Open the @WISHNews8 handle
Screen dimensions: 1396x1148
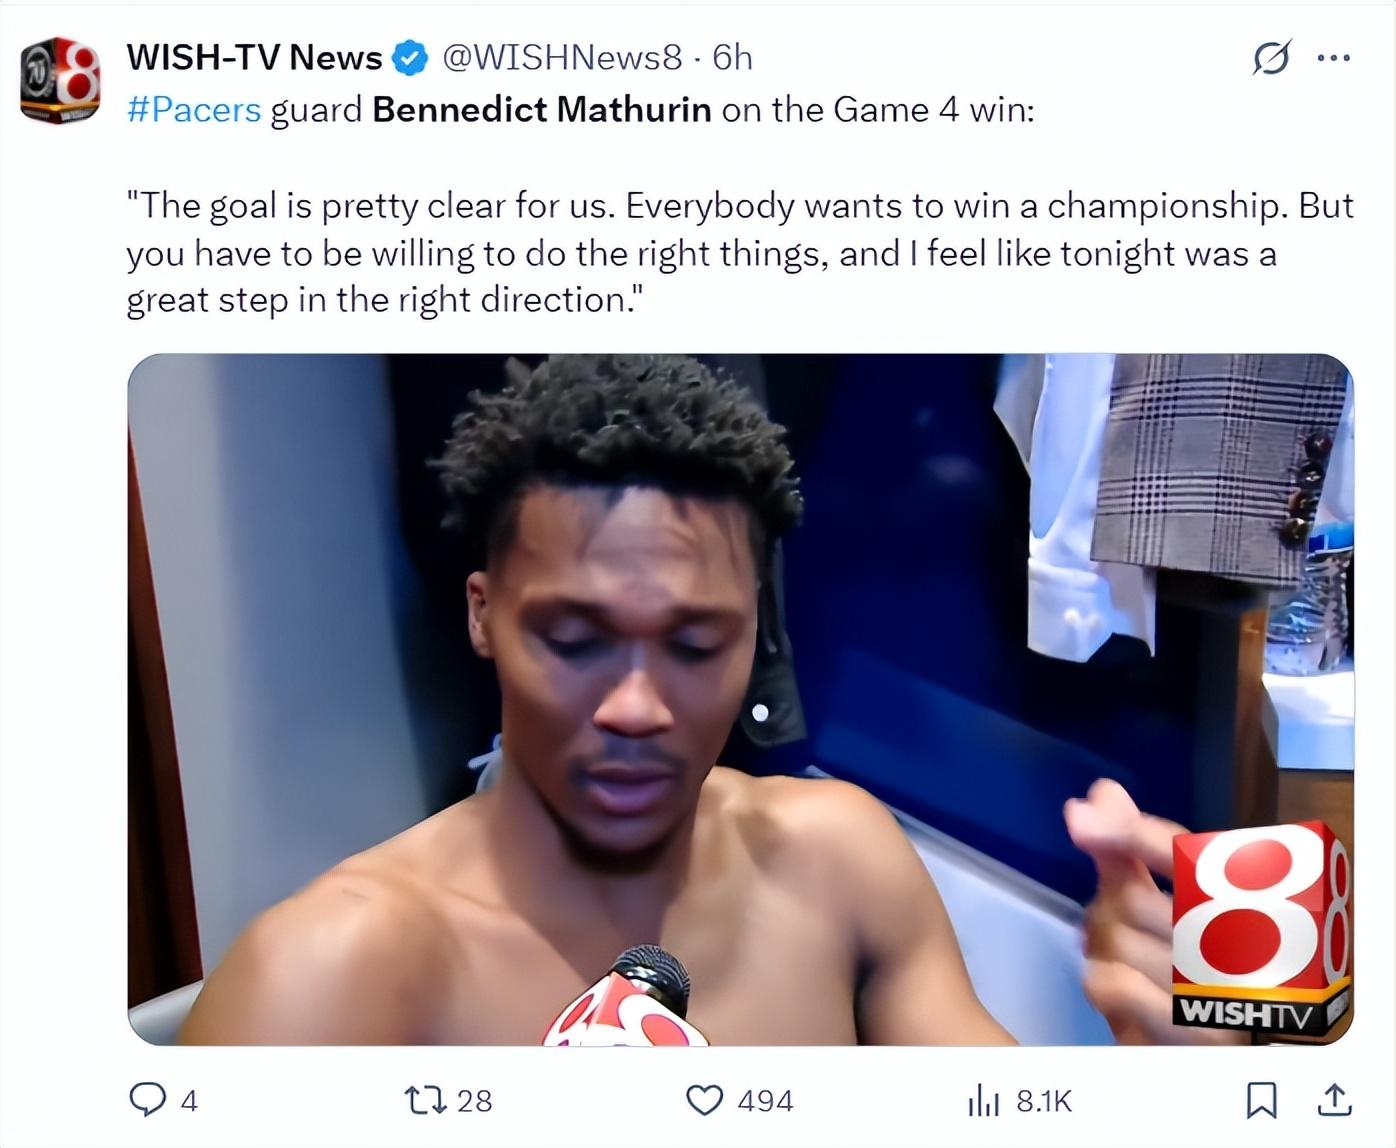(562, 58)
